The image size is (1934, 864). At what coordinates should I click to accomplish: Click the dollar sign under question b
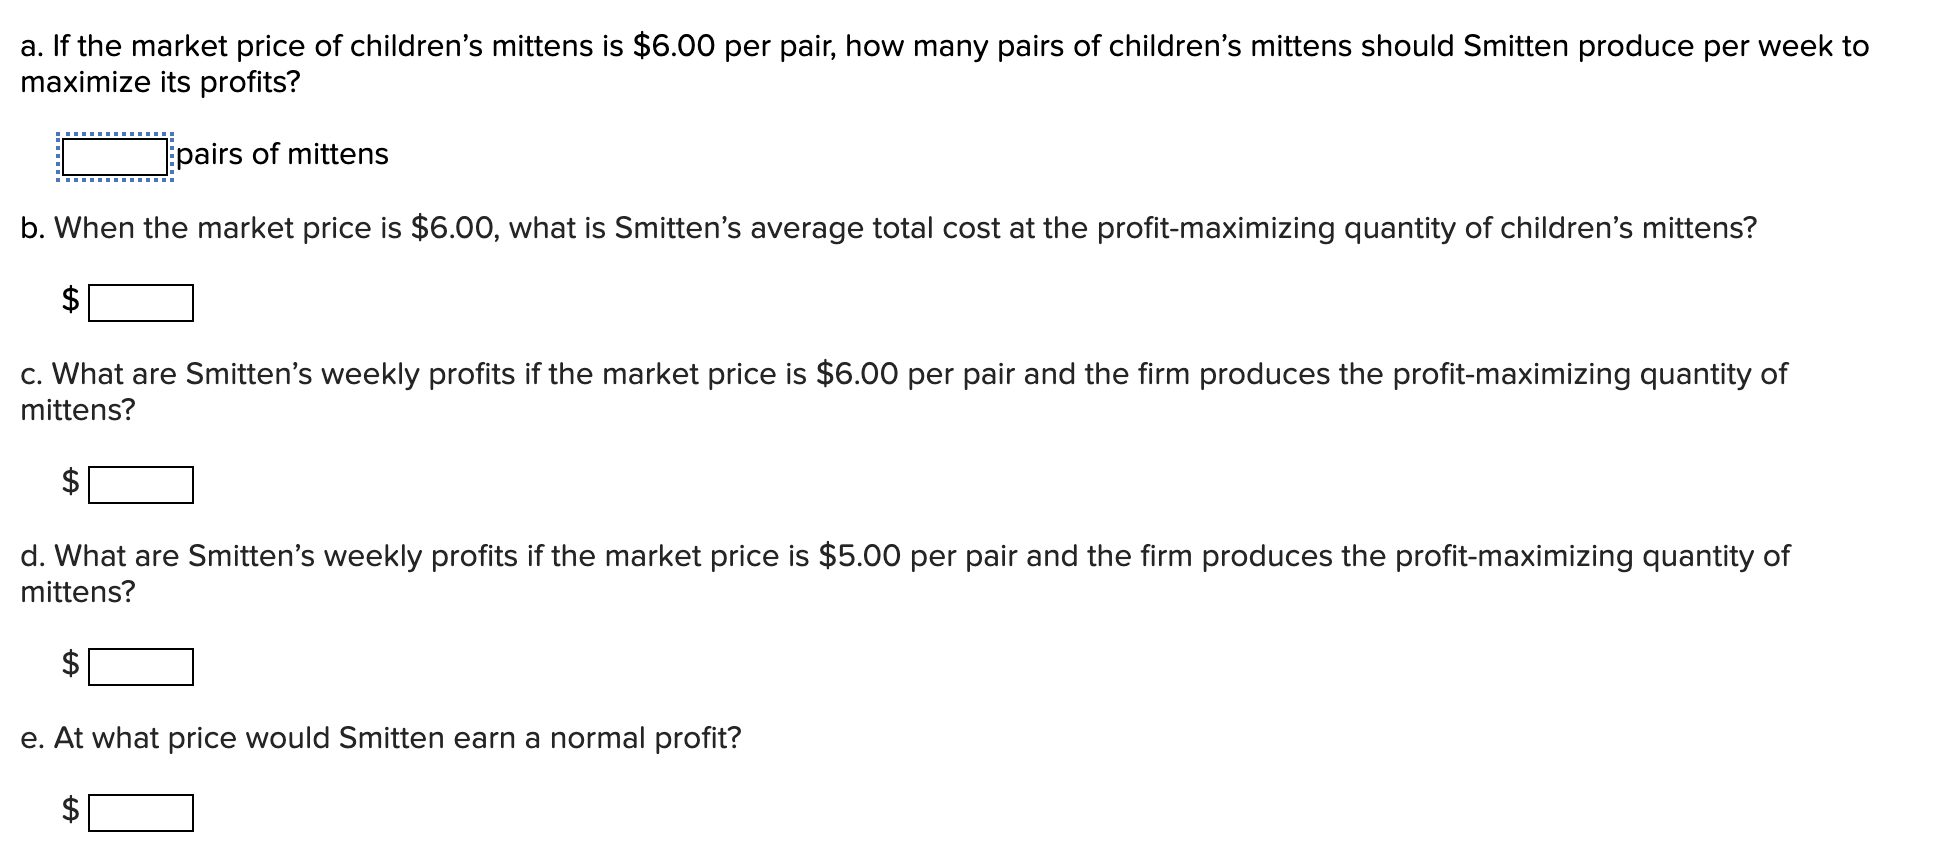point(71,299)
